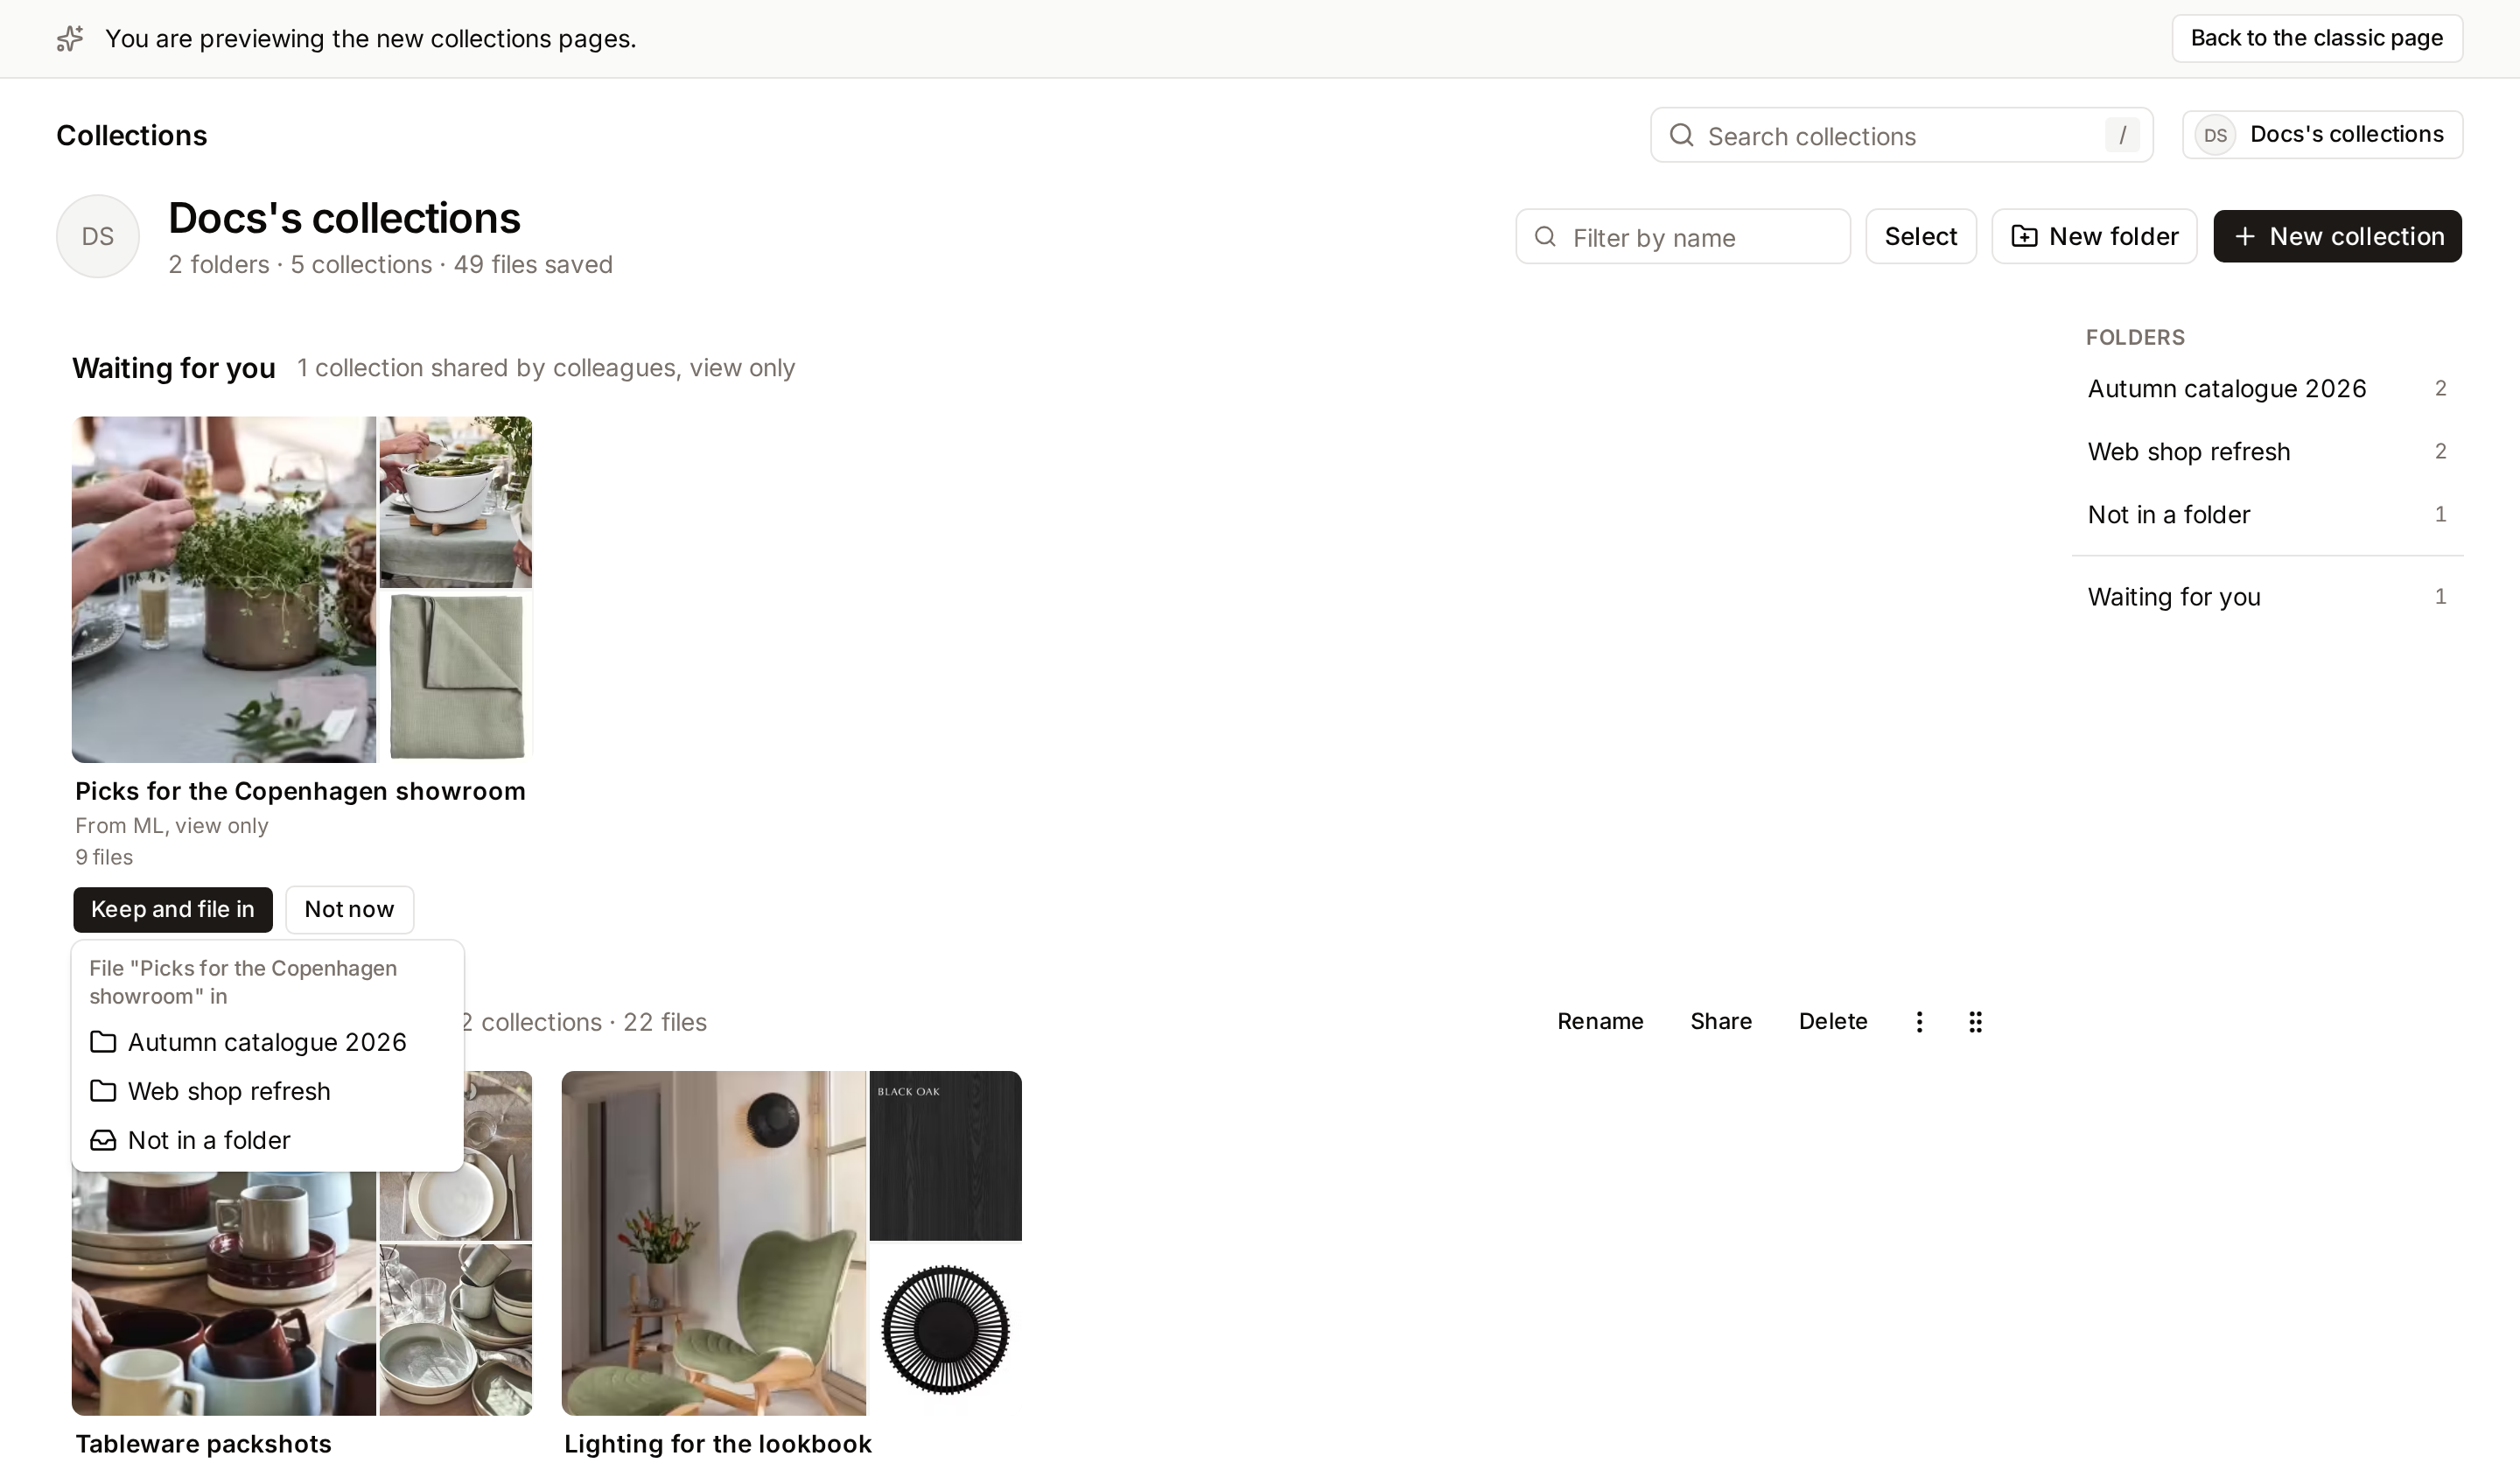The width and height of the screenshot is (2520, 1463).
Task: Open the white bowl on table thumbnail
Action: point(456,502)
